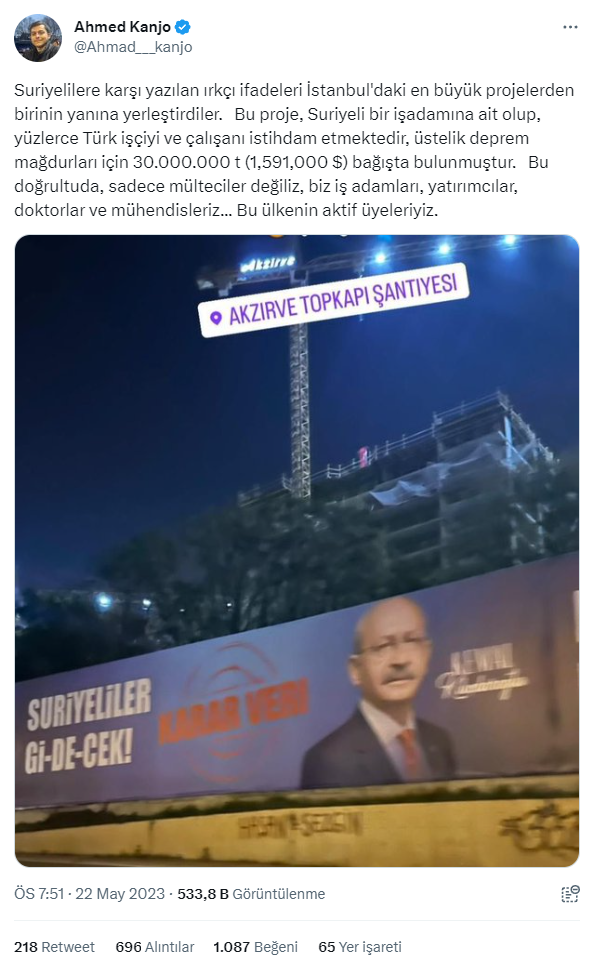Click the tweet text body
Screen dimensions: 589x971
(294, 150)
